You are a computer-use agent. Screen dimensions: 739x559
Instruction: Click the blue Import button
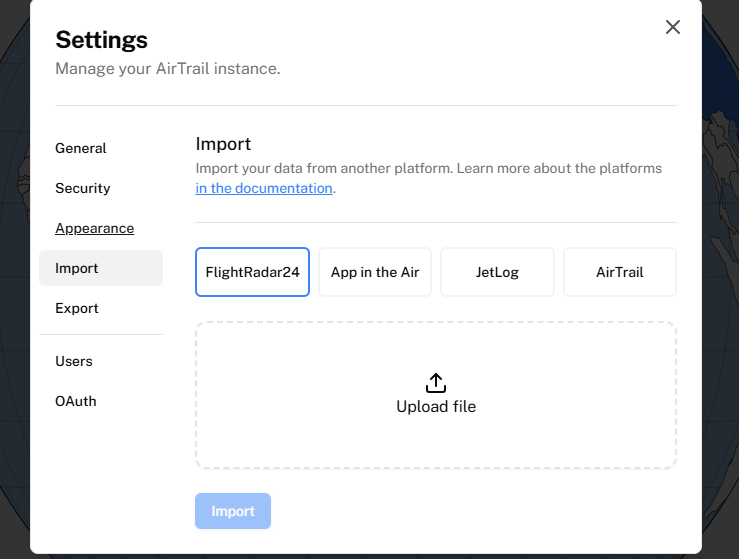click(233, 511)
